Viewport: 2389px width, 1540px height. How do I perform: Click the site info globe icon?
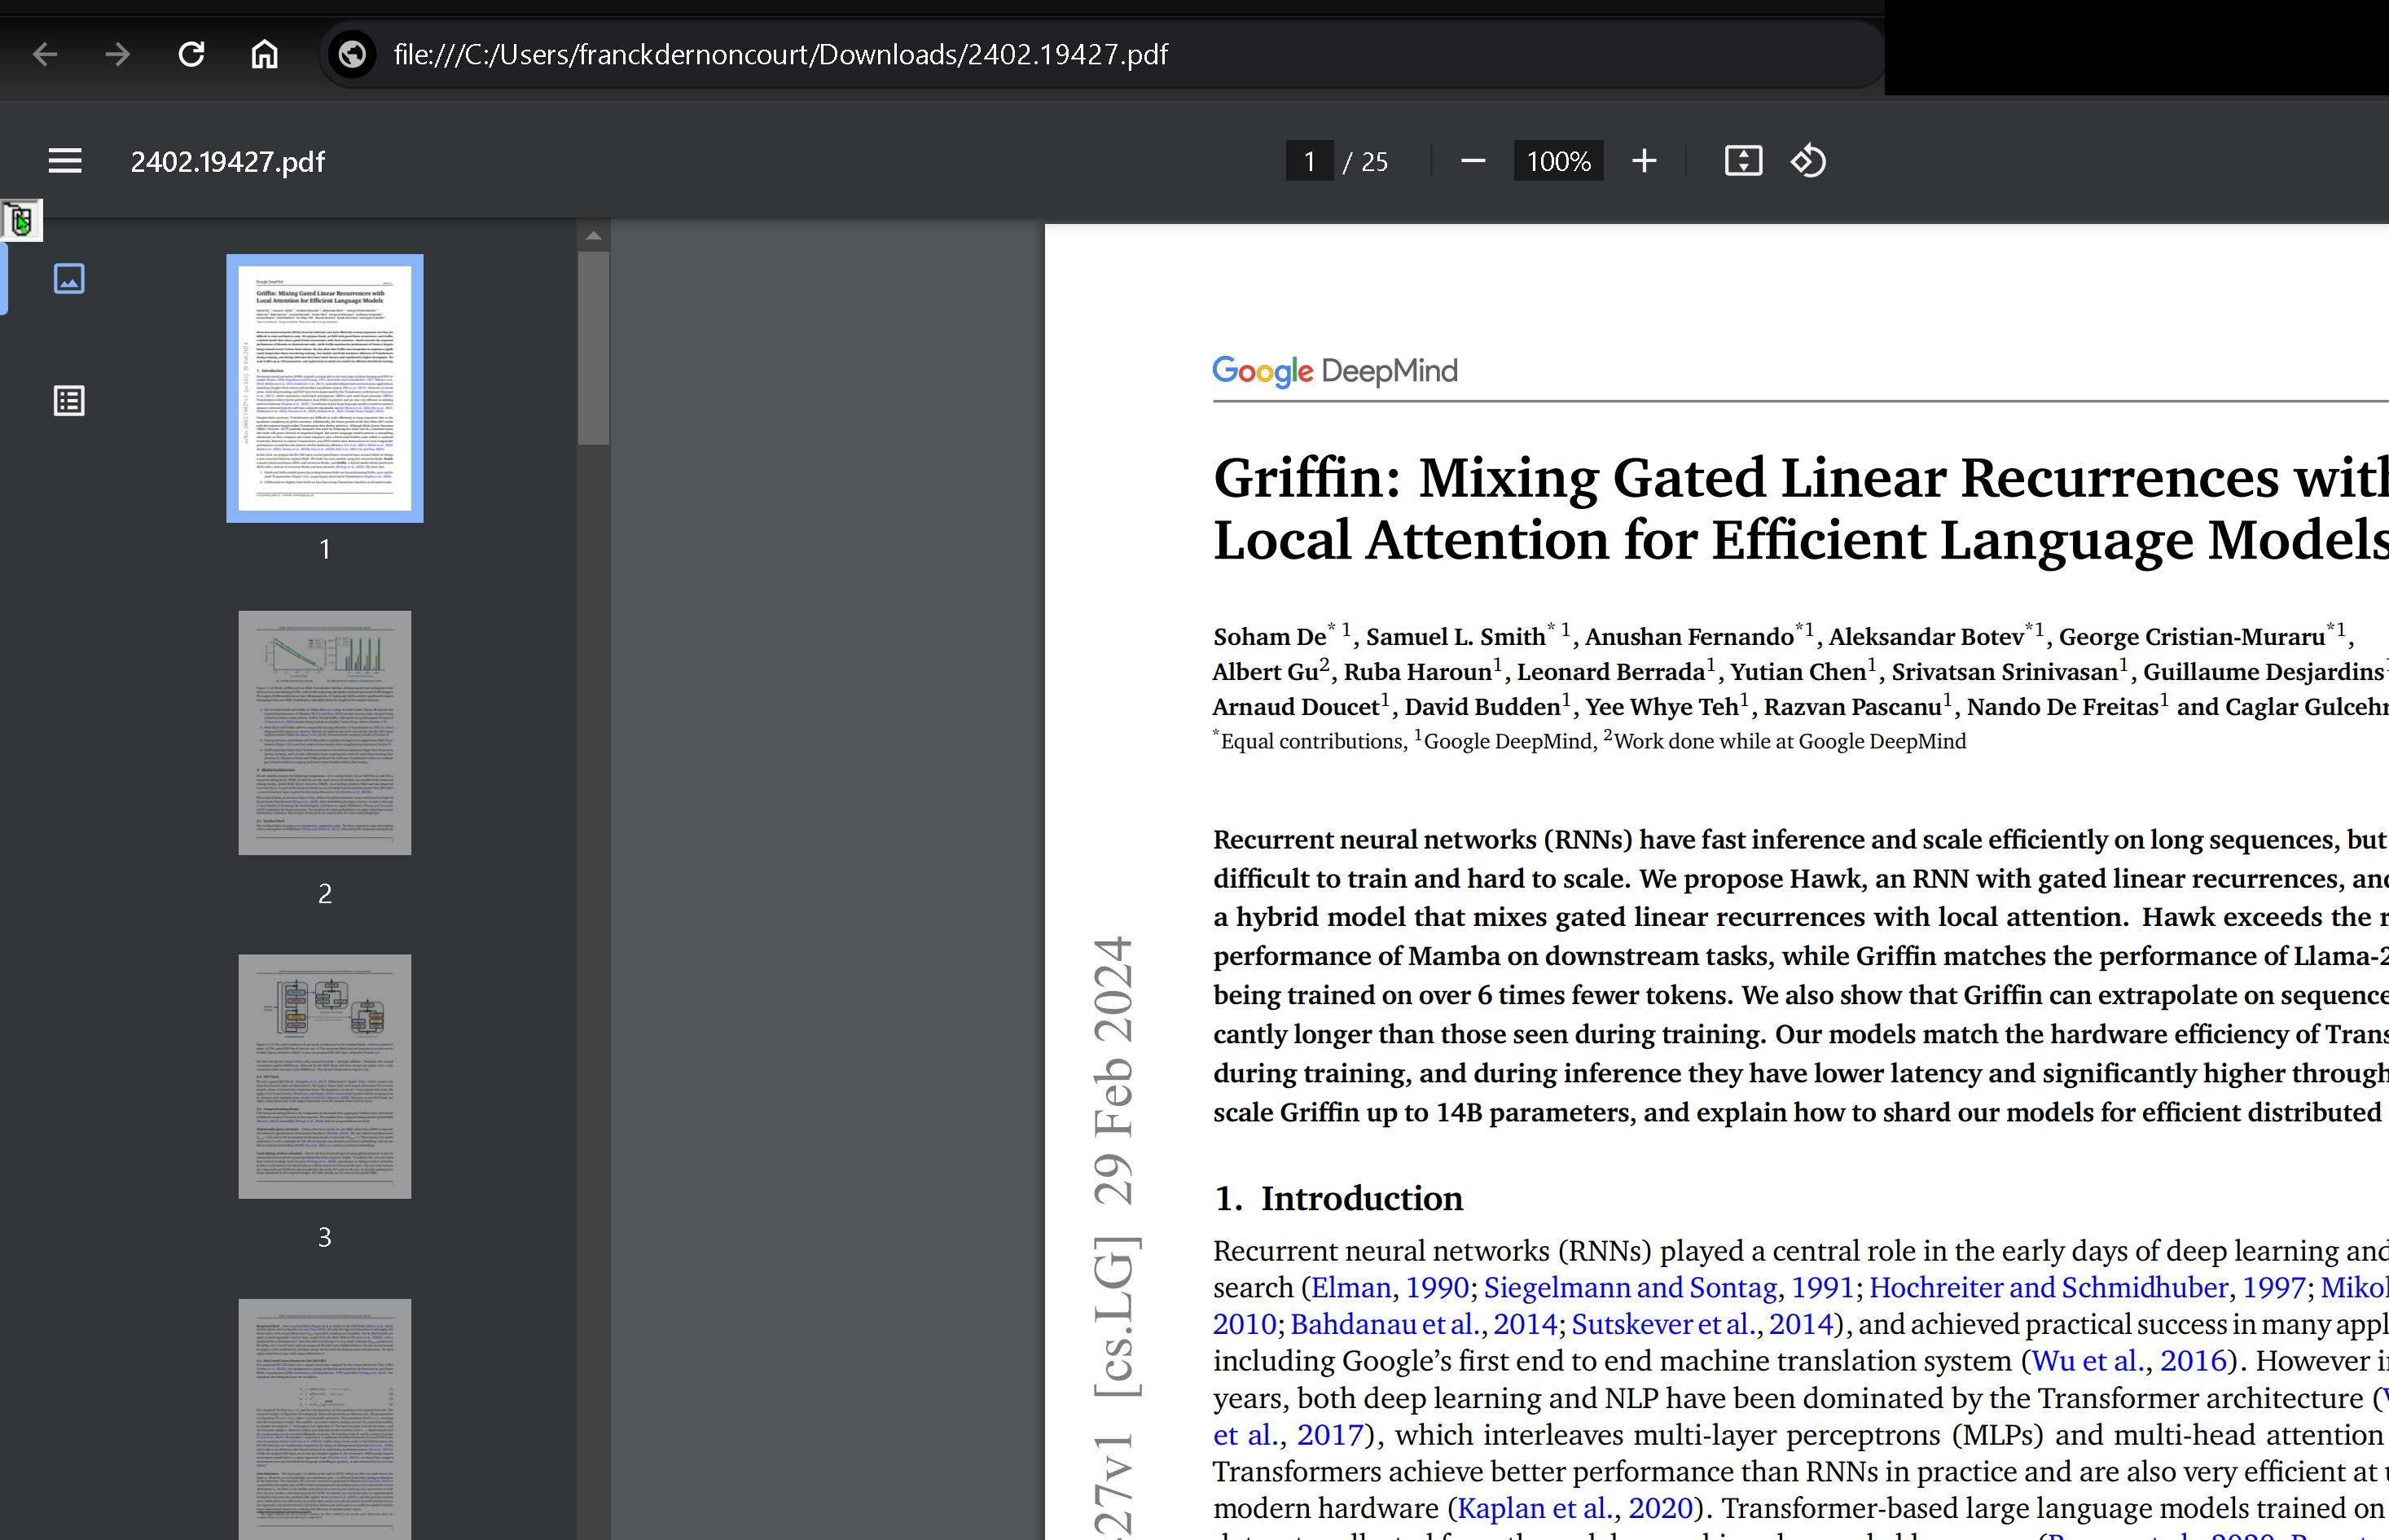[x=352, y=54]
